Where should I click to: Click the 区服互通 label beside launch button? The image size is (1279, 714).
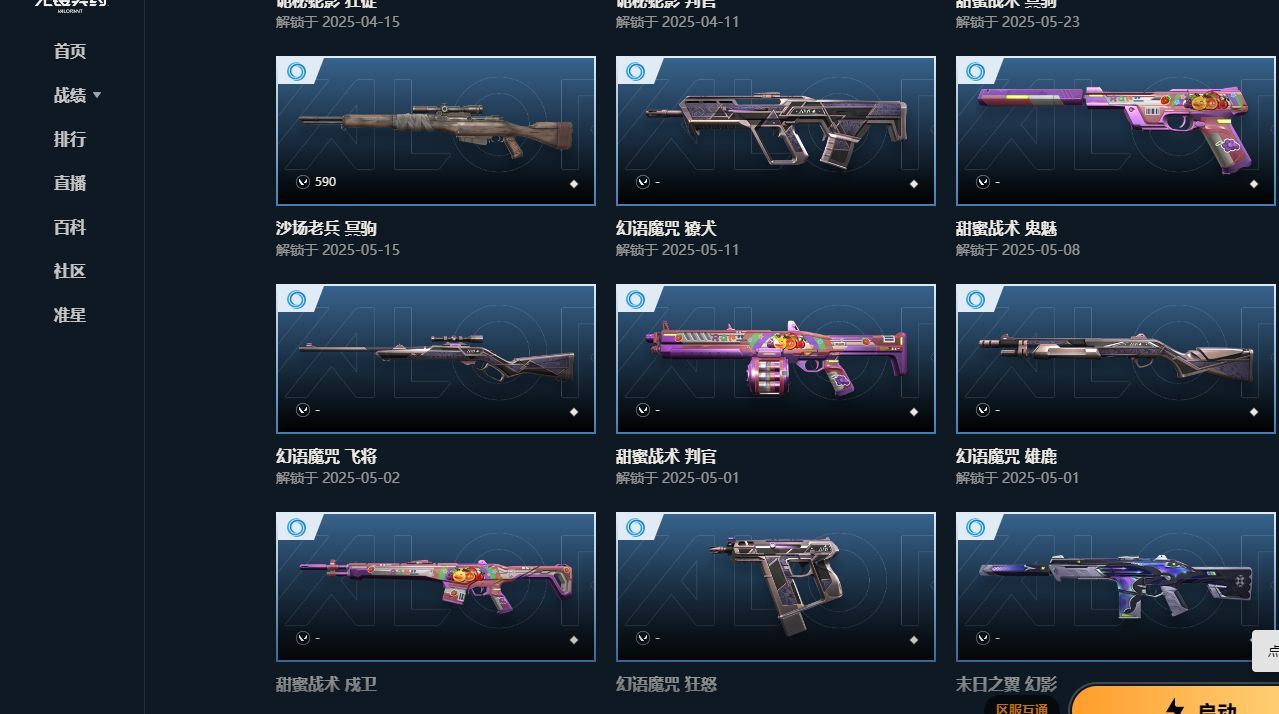1021,707
